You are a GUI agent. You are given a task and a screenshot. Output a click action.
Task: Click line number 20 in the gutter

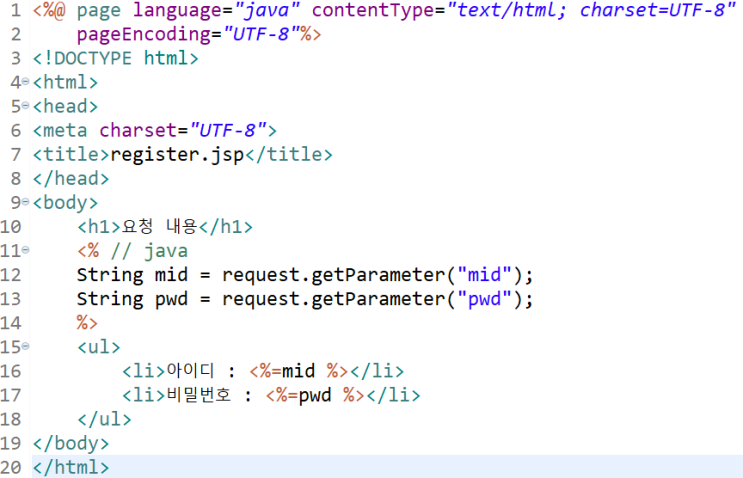[11, 468]
